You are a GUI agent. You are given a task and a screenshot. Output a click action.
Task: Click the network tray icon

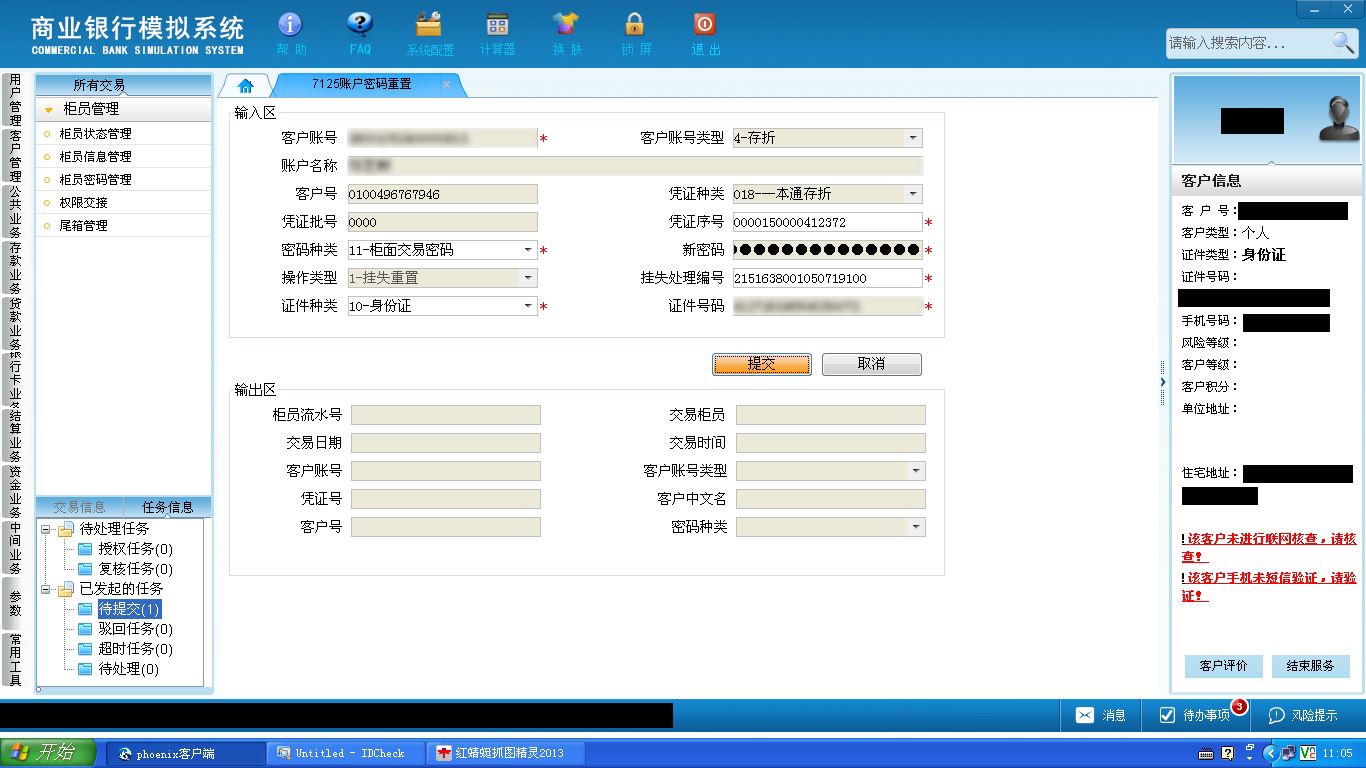[x=1288, y=753]
